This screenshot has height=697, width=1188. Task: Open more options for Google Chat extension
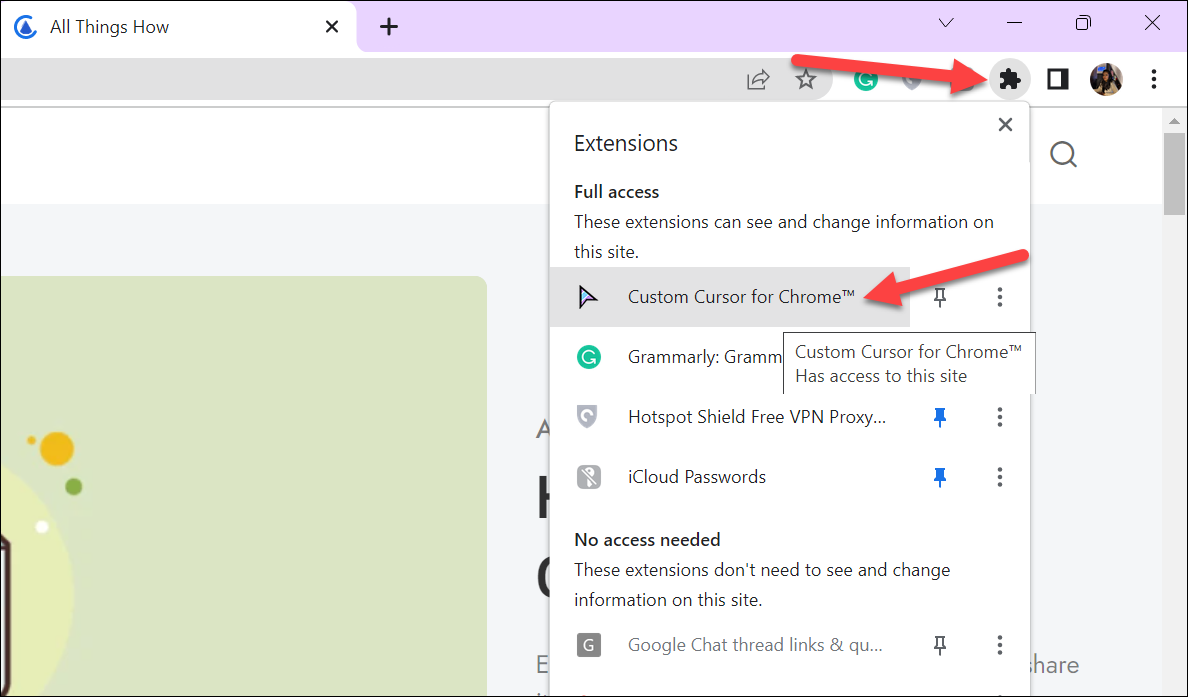coord(999,645)
